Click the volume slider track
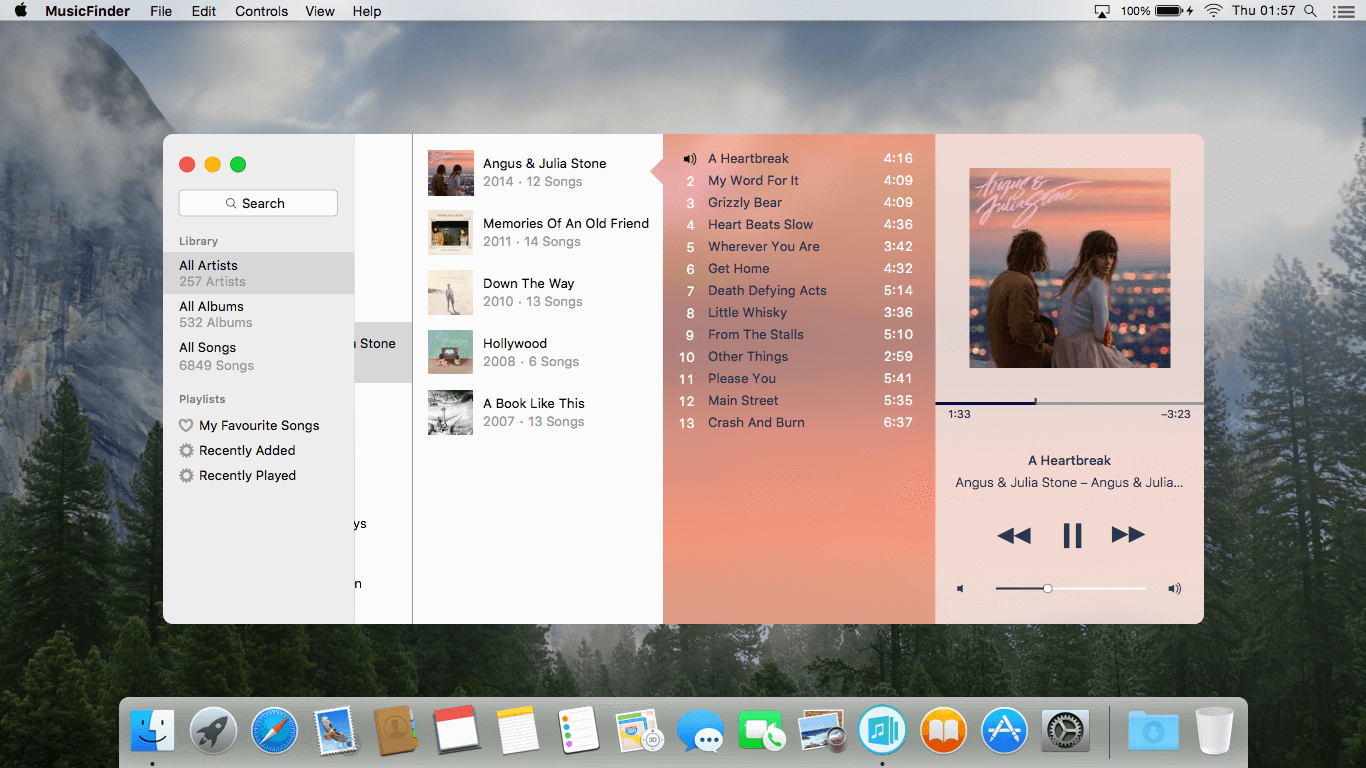The height and width of the screenshot is (768, 1366). pos(1071,589)
